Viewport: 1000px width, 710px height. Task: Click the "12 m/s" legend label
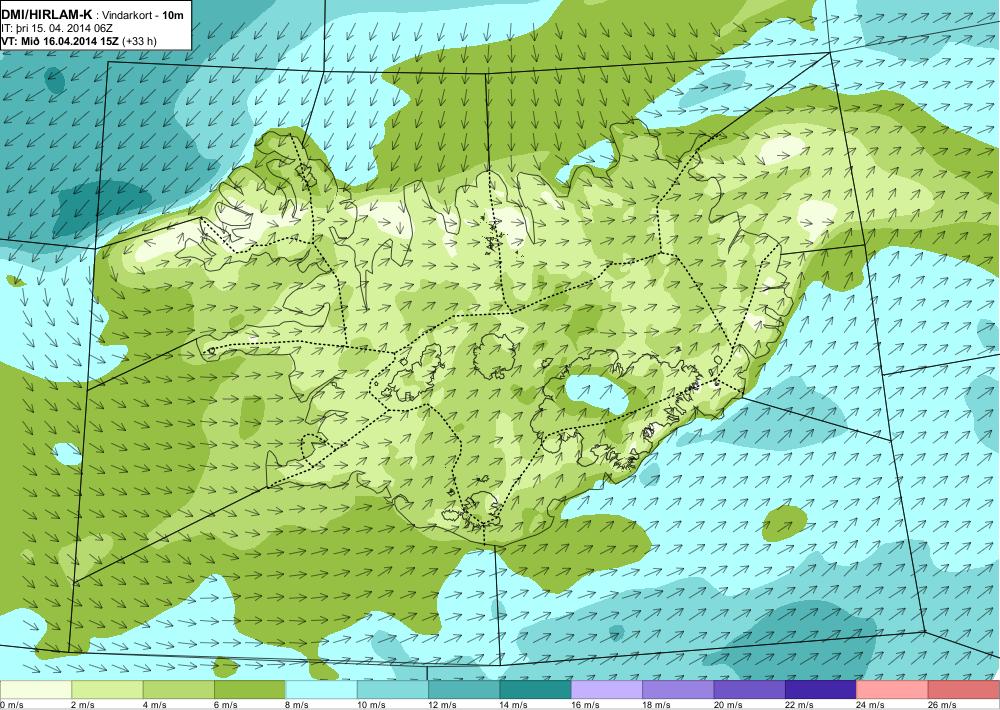(442, 705)
